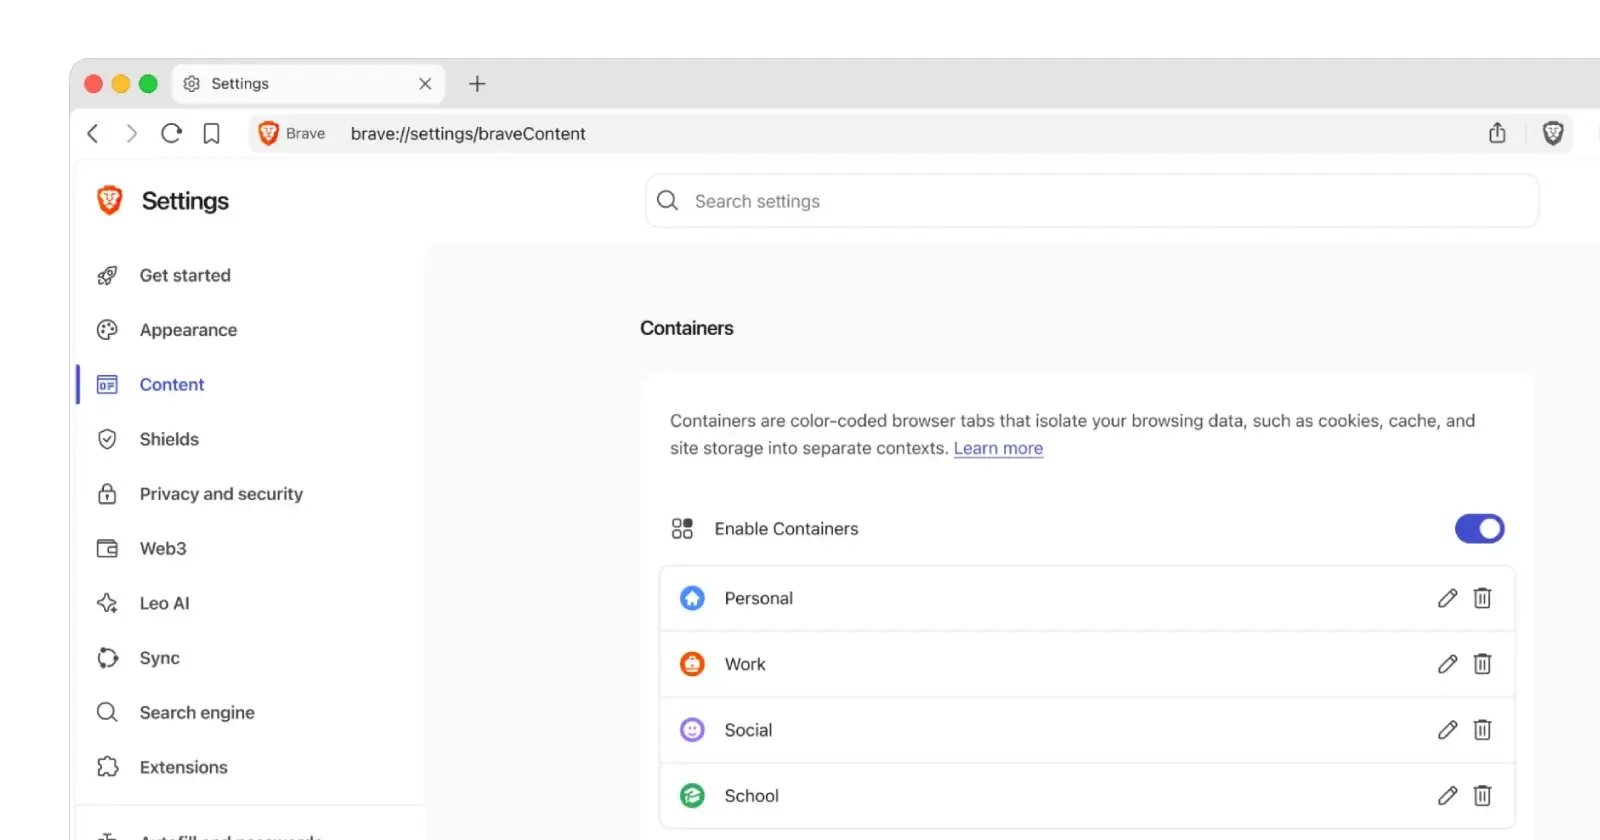This screenshot has width=1600, height=840.
Task: Open Web3 settings
Action: (163, 548)
